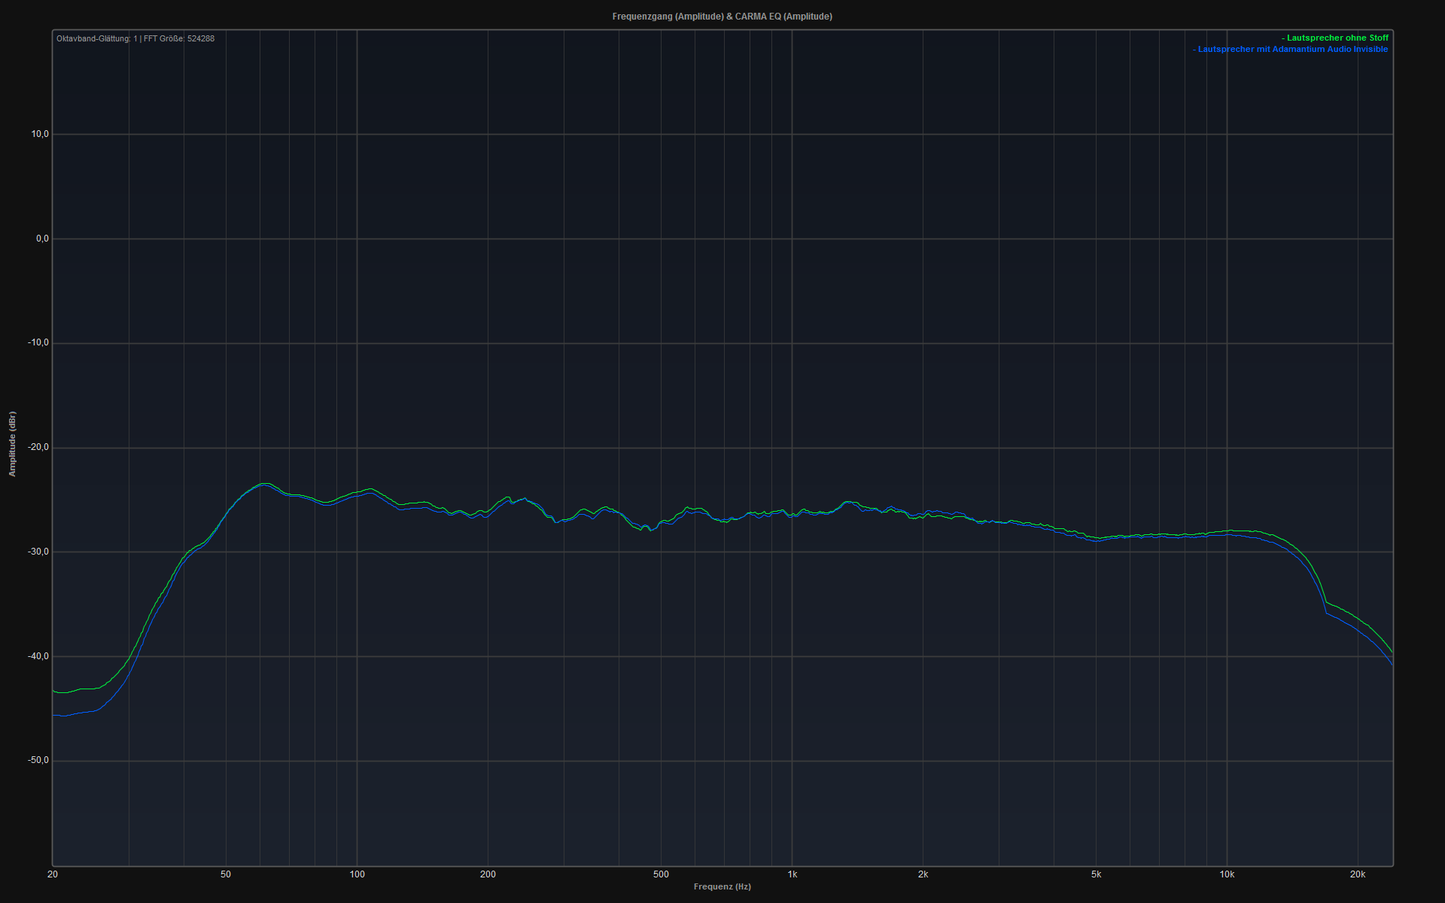Screen dimensions: 1445x903
Task: Click the 500 Hz frequency axis tick label
Action: [661, 874]
